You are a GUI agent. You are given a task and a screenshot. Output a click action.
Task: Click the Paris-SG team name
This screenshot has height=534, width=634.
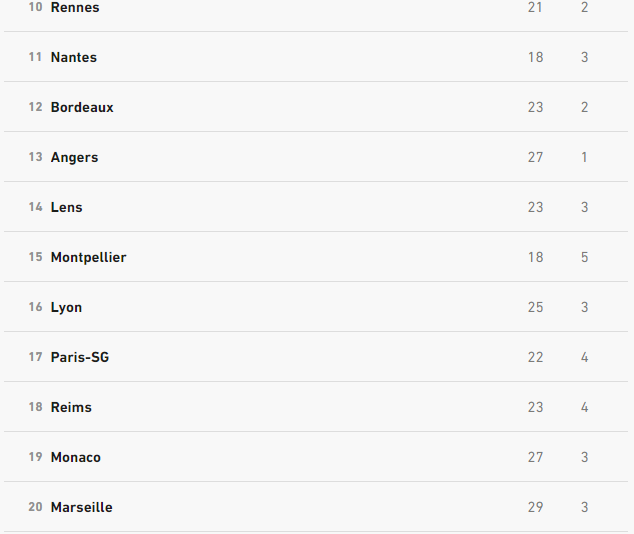click(80, 358)
